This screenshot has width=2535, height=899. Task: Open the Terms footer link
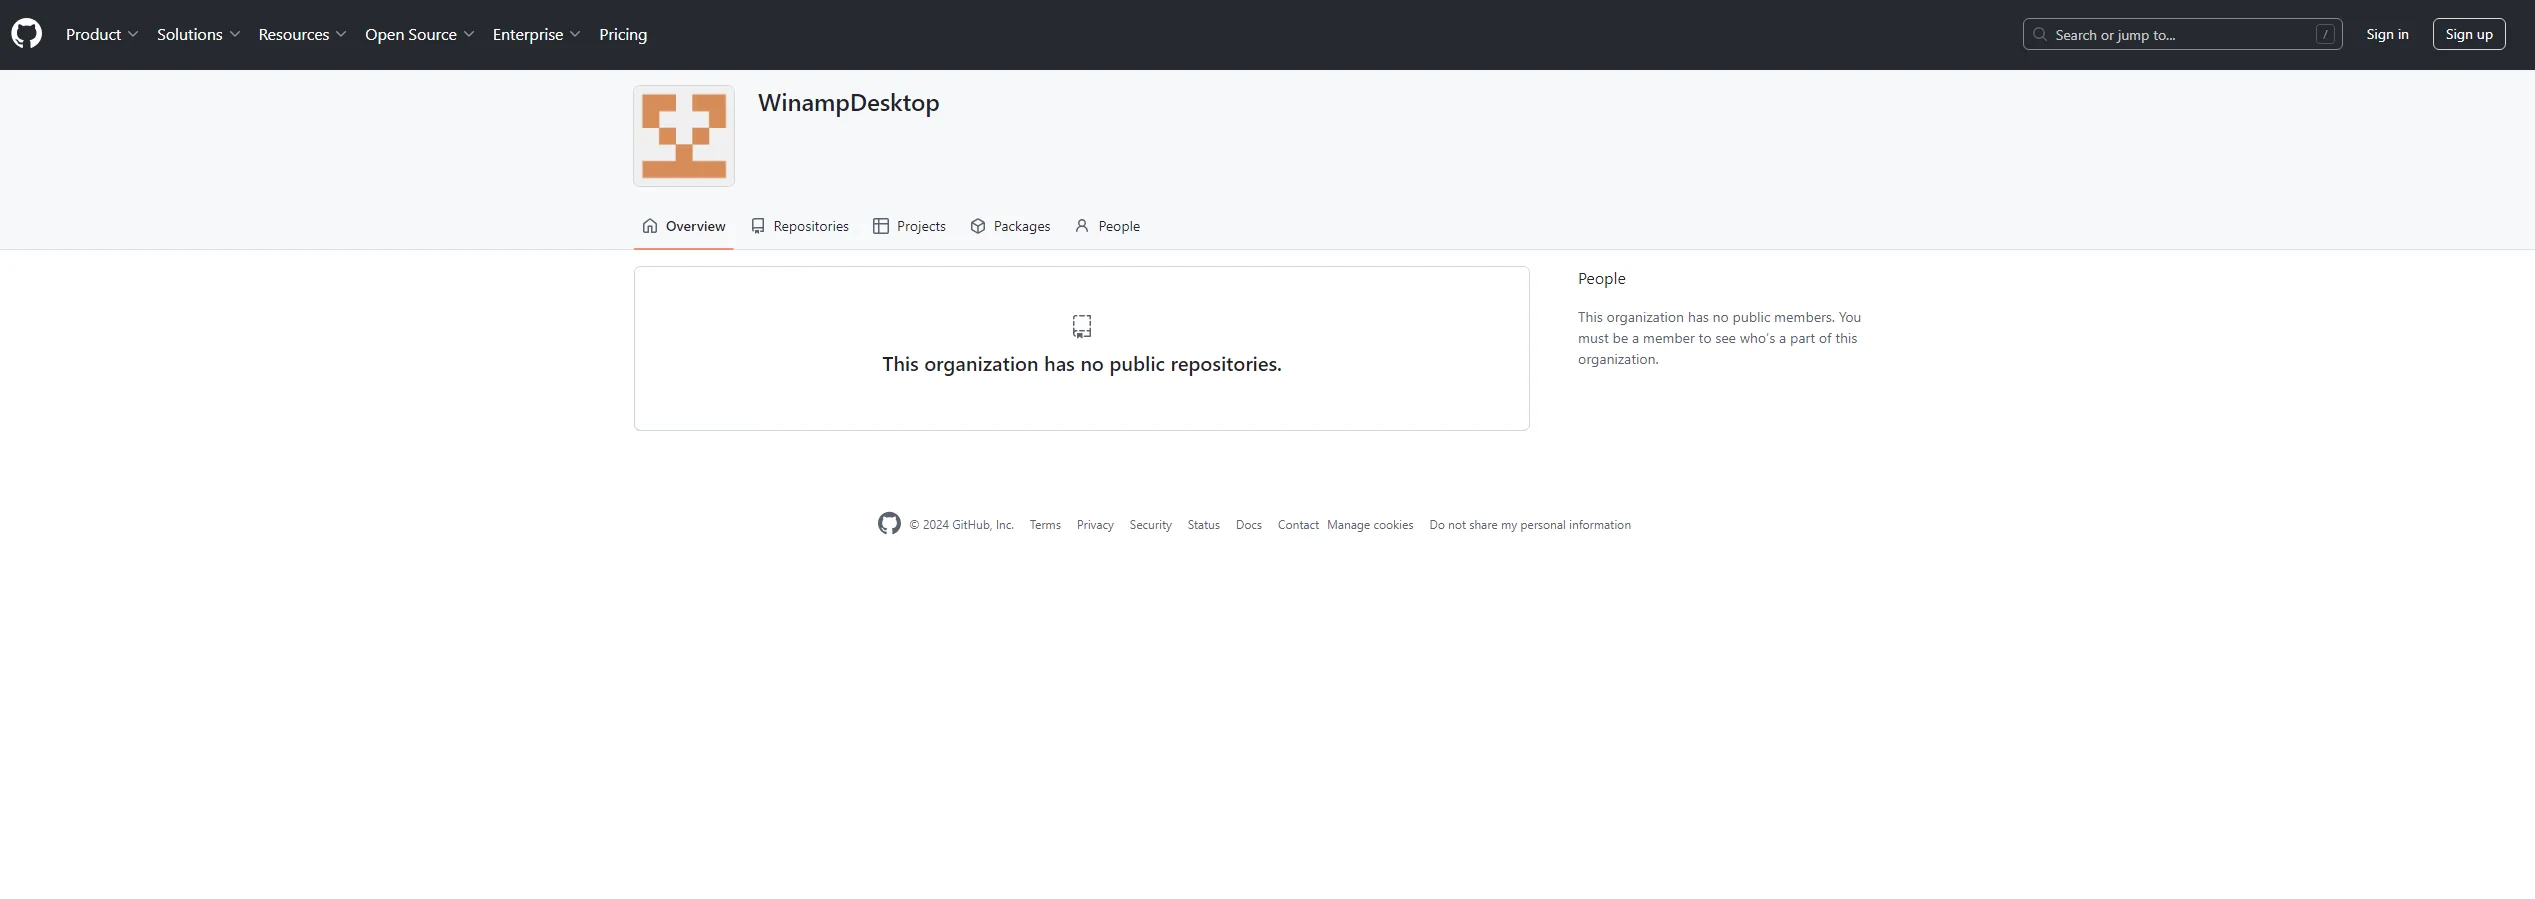(1045, 525)
